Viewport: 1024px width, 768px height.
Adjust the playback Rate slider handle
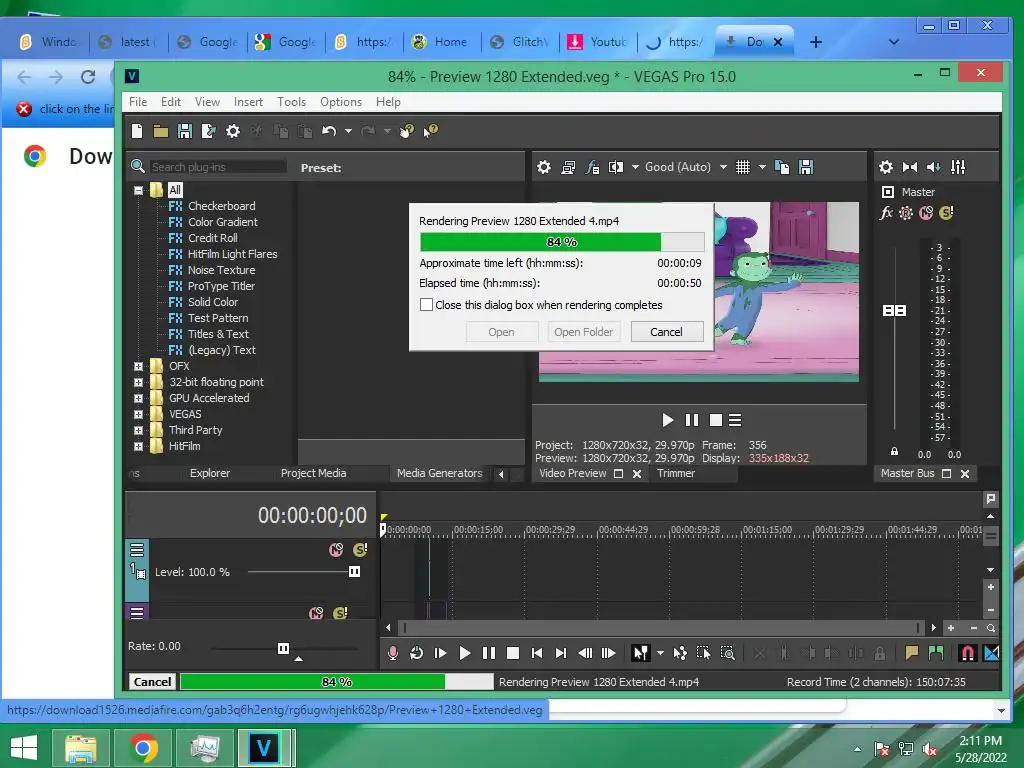point(283,648)
